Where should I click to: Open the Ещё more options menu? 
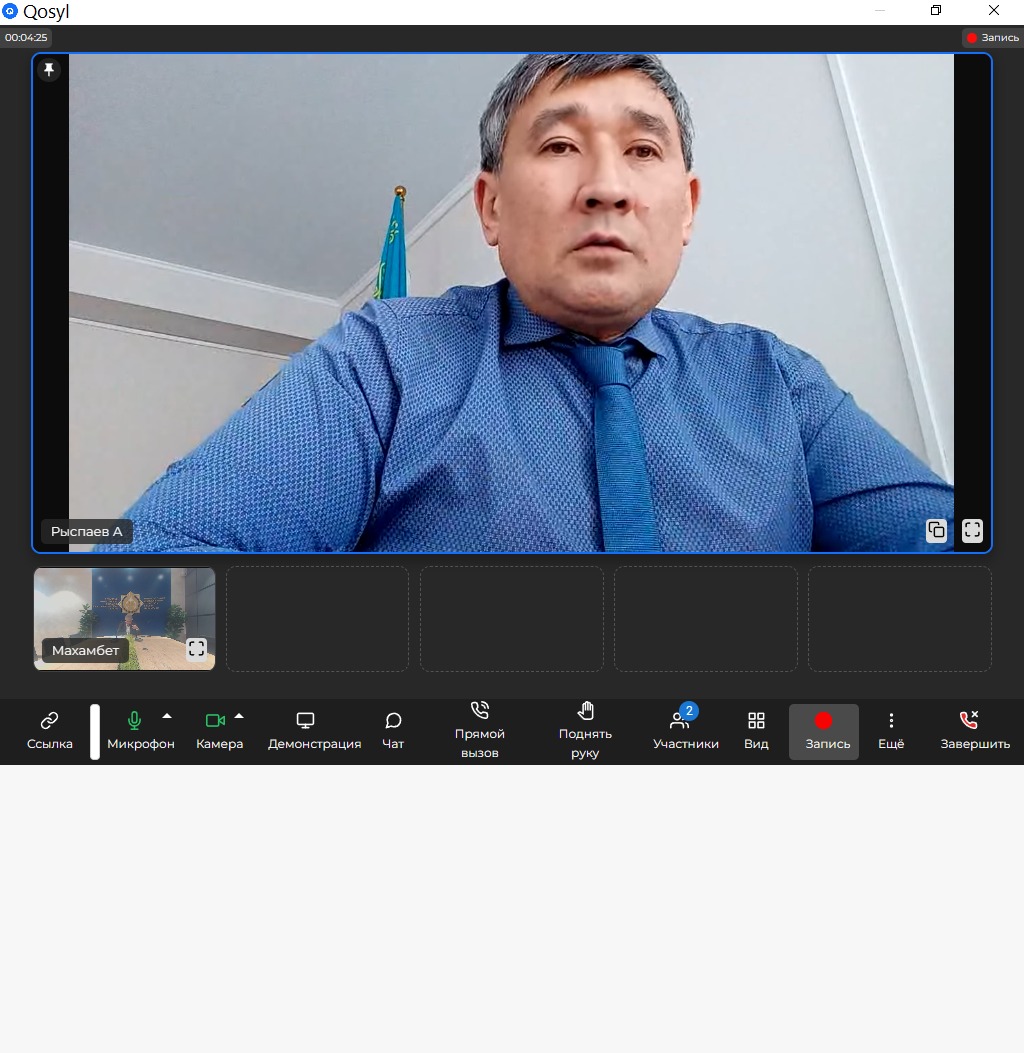click(x=891, y=721)
